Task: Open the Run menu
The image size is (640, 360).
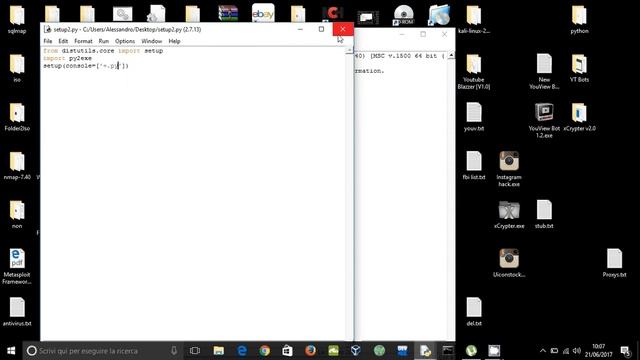Action: point(104,41)
